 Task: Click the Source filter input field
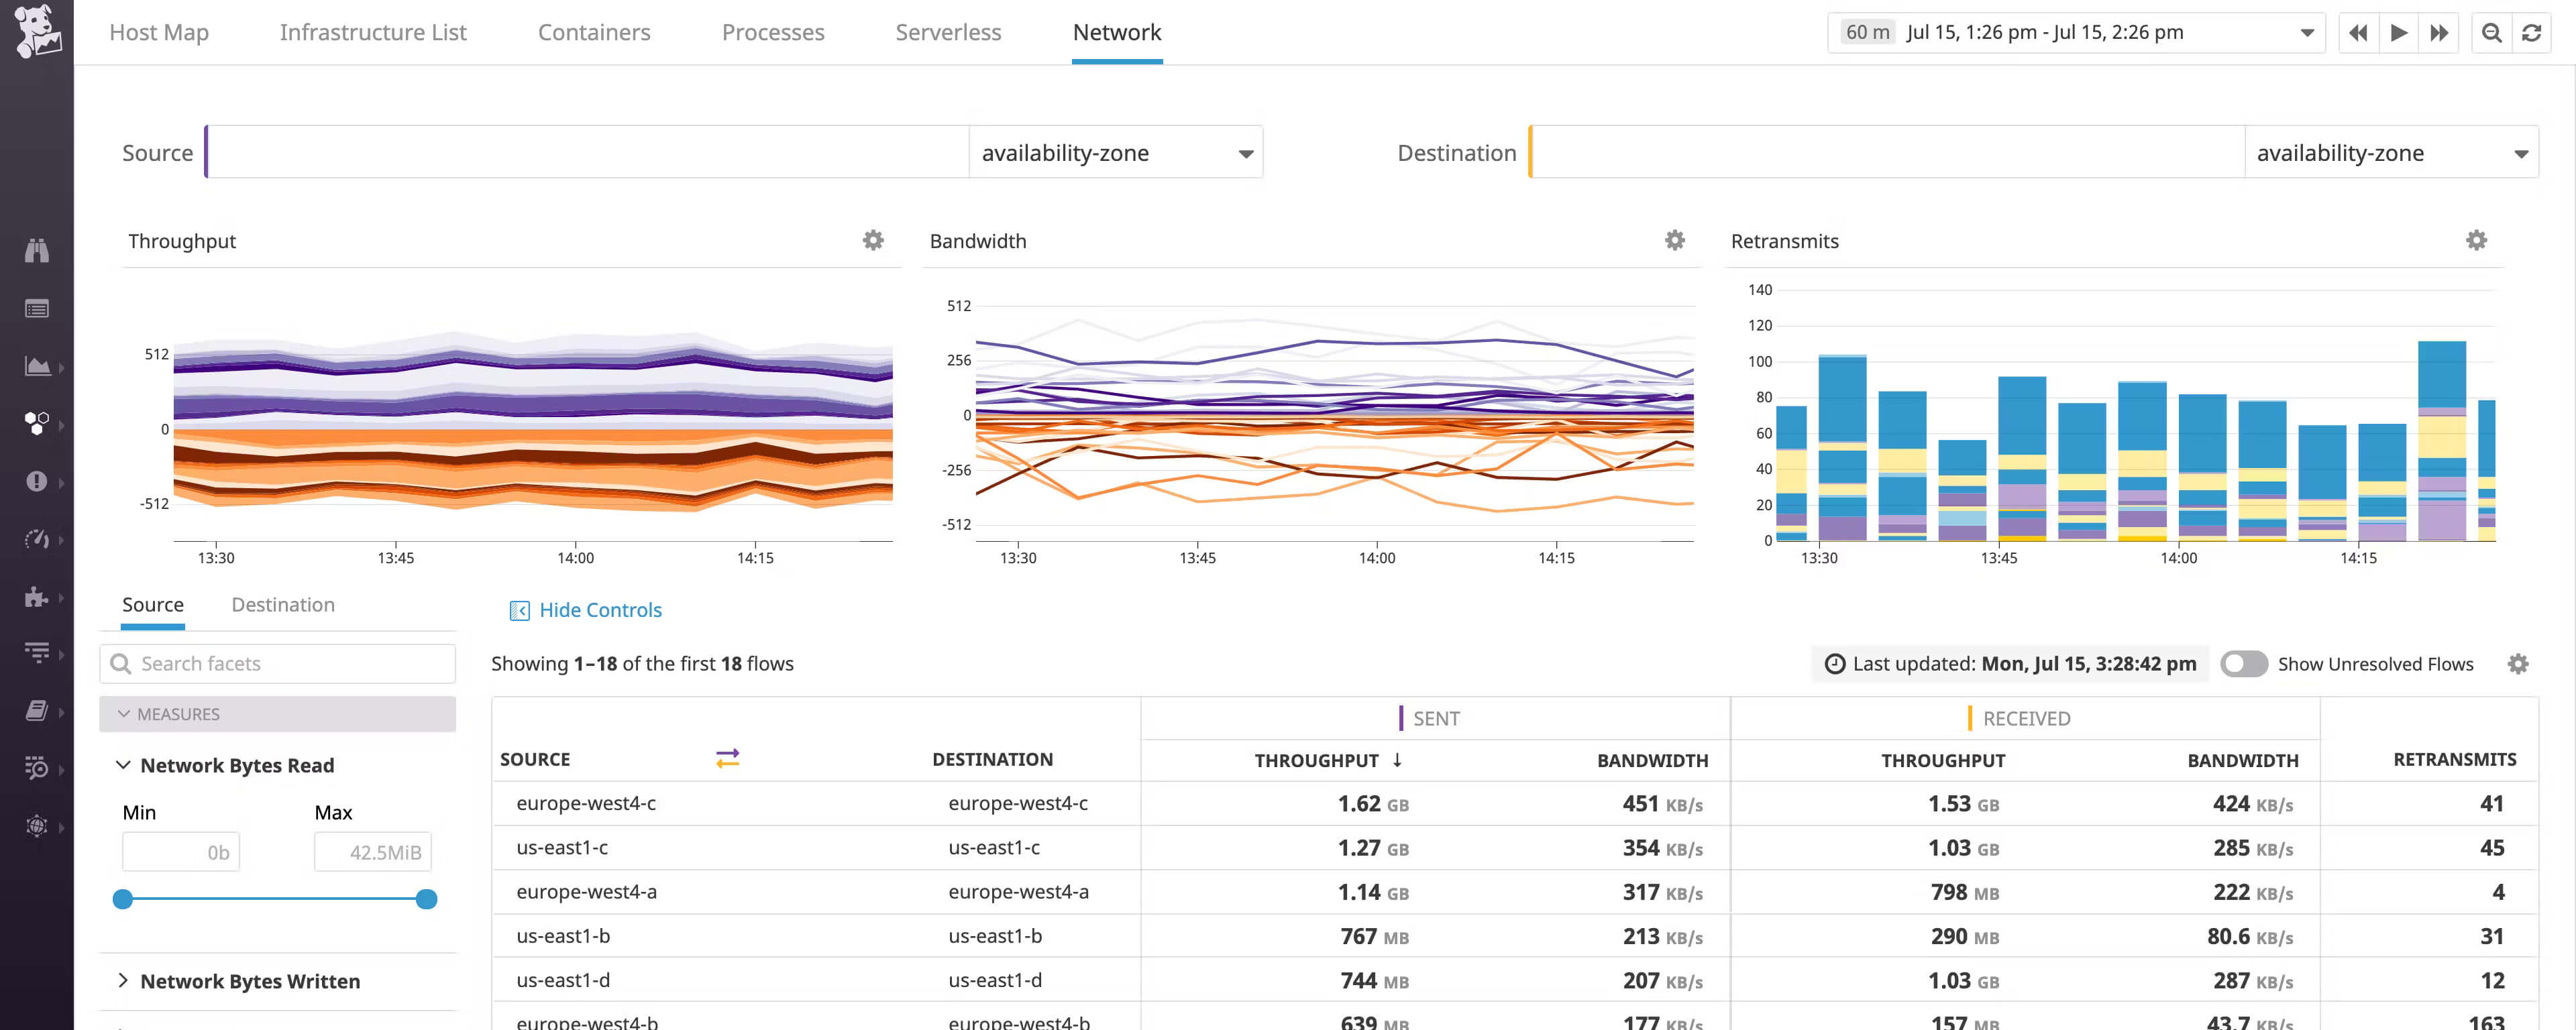click(x=588, y=153)
